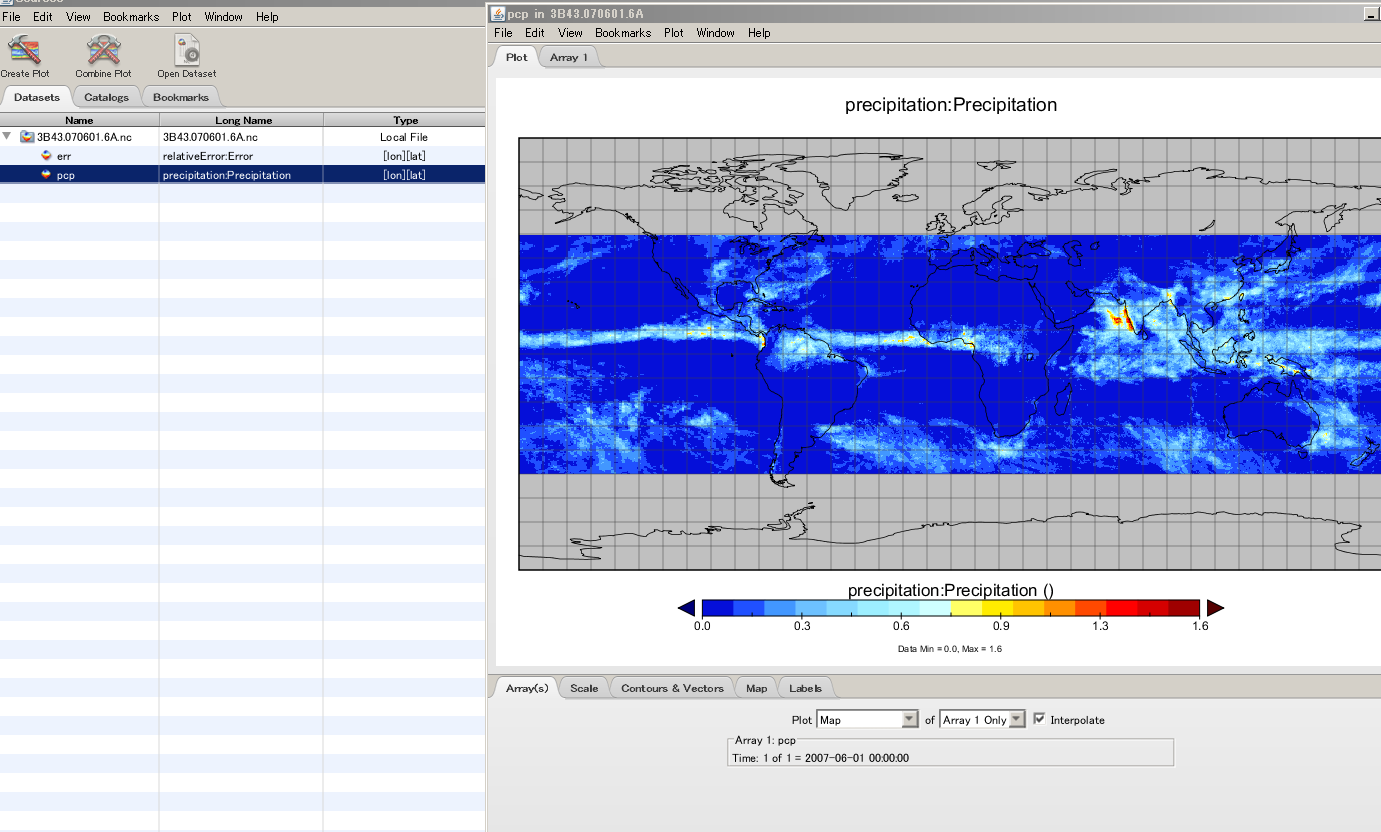Open File menu in Sources window
The image size is (1381, 832).
tap(11, 17)
